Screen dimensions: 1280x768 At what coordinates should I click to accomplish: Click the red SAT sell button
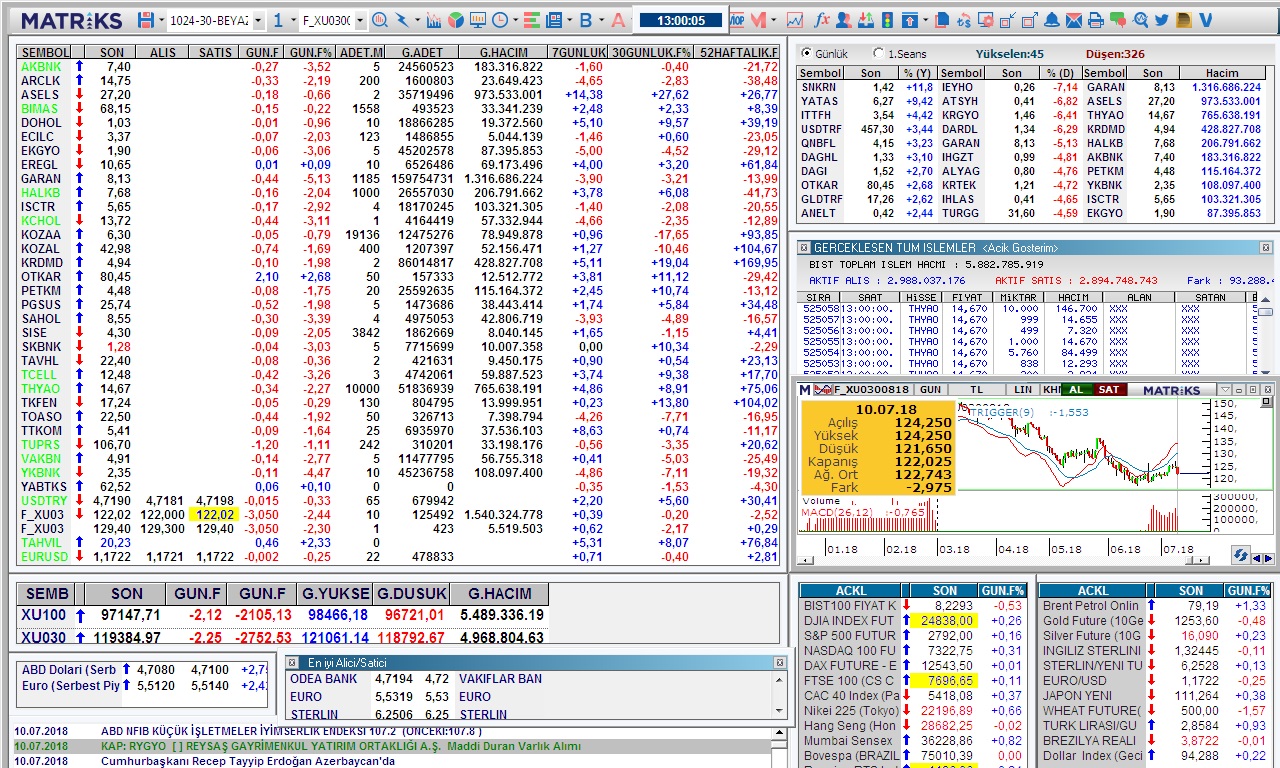point(1109,389)
